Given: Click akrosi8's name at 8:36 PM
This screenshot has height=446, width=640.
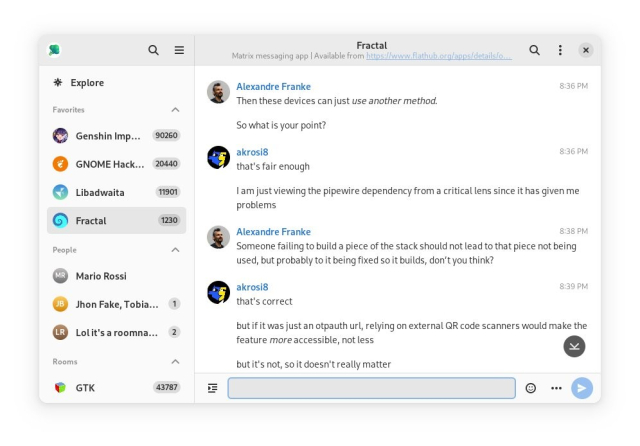Looking at the screenshot, I should 252,152.
